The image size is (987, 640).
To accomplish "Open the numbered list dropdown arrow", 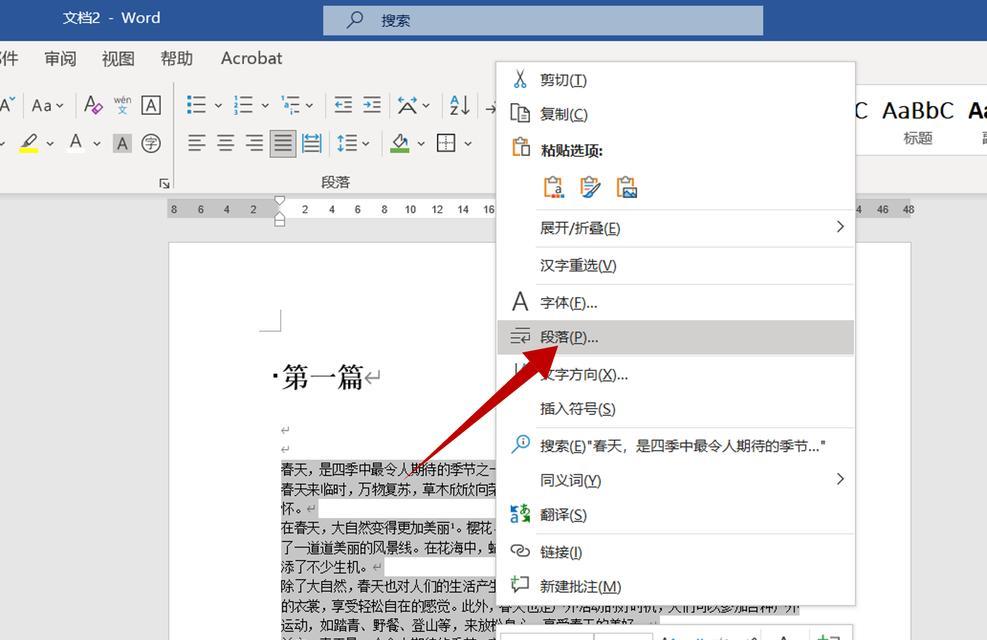I will [x=265, y=105].
